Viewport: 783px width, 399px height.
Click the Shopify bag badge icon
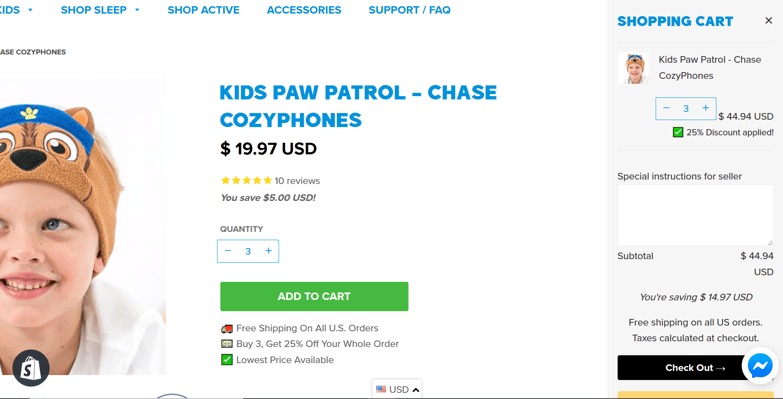31,369
